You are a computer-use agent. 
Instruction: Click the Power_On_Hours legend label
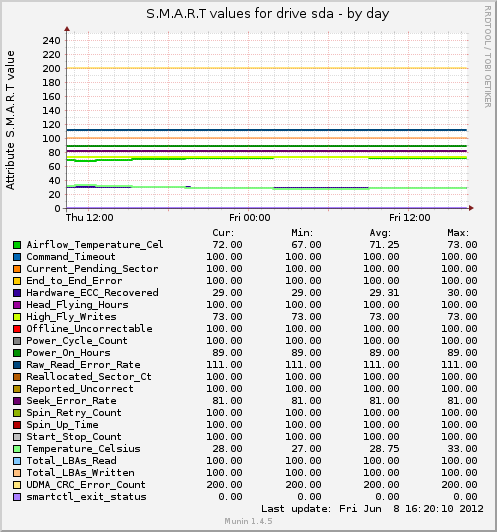[x=69, y=353]
